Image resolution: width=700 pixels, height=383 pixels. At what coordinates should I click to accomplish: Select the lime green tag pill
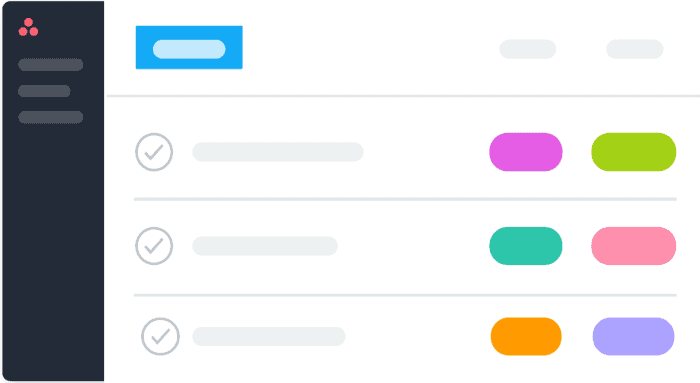634,152
